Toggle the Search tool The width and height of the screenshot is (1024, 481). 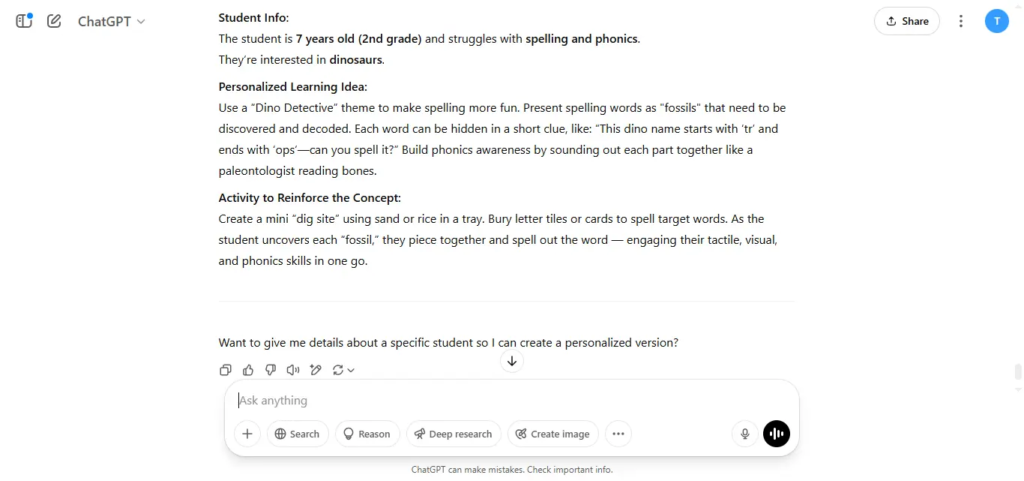(298, 434)
